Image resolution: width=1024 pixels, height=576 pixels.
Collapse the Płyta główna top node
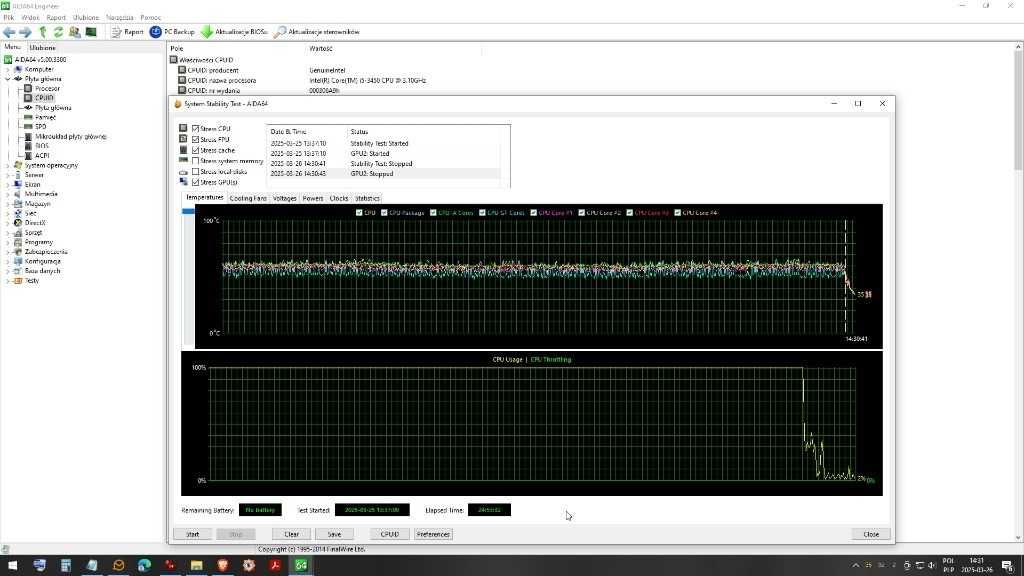tap(8, 79)
